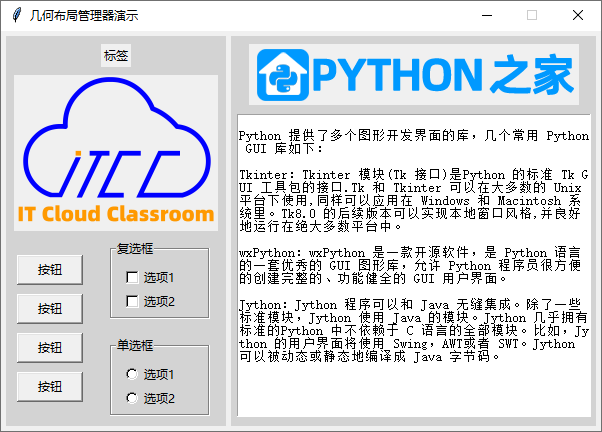This screenshot has height=432, width=602.
Task: Click the 单选框 group title
Action: coord(135,346)
